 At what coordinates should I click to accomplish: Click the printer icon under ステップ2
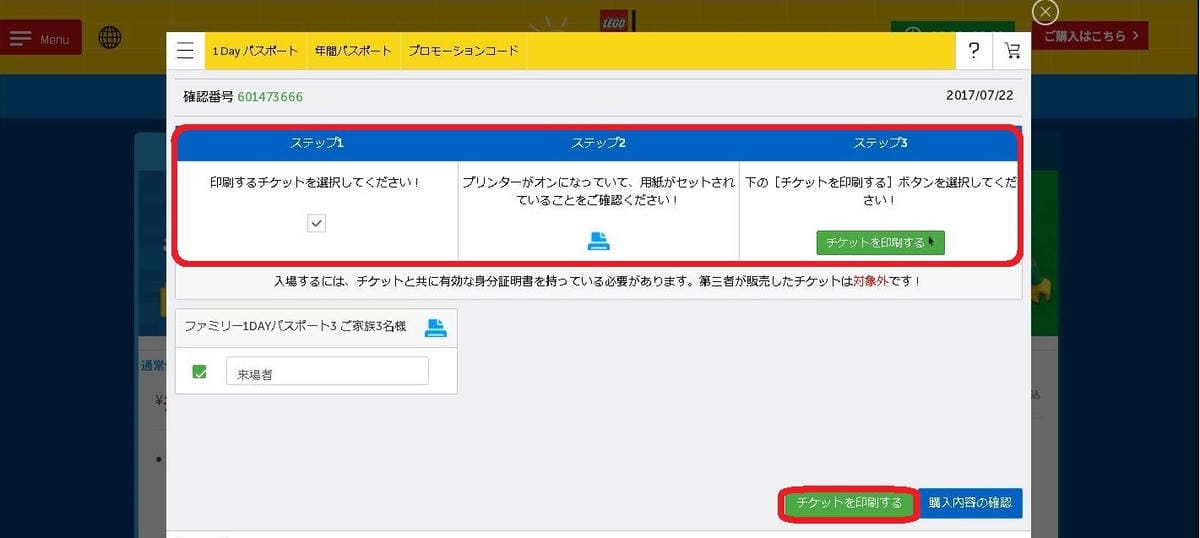pyautogui.click(x=598, y=241)
